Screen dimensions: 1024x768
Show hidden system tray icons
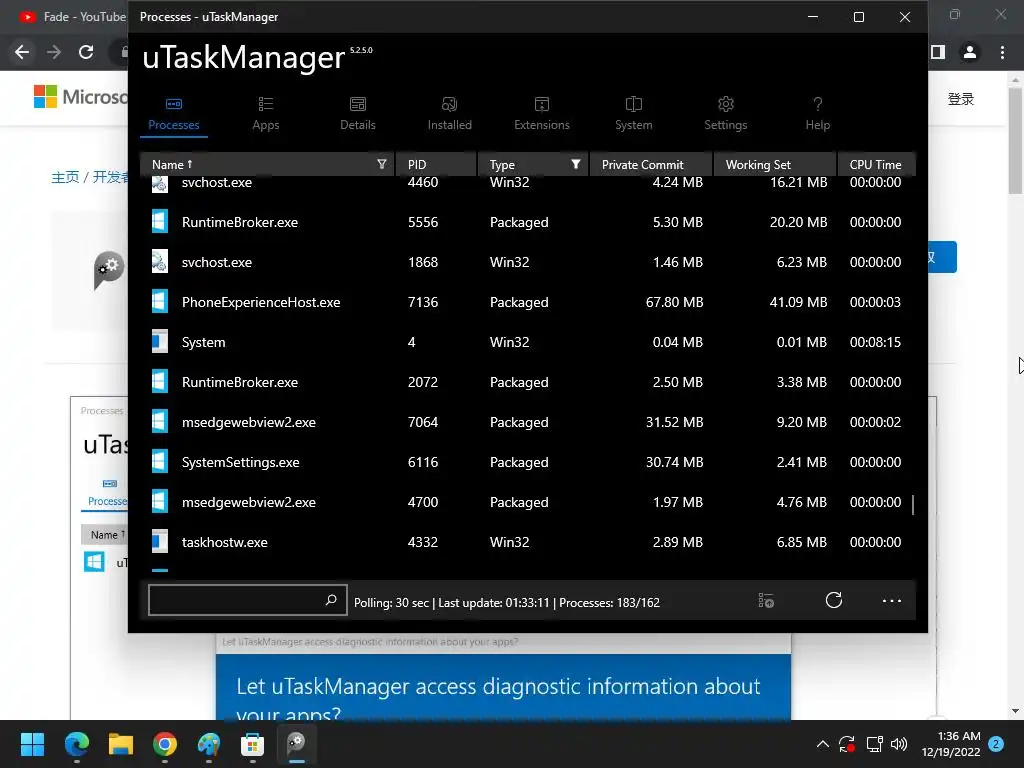823,744
